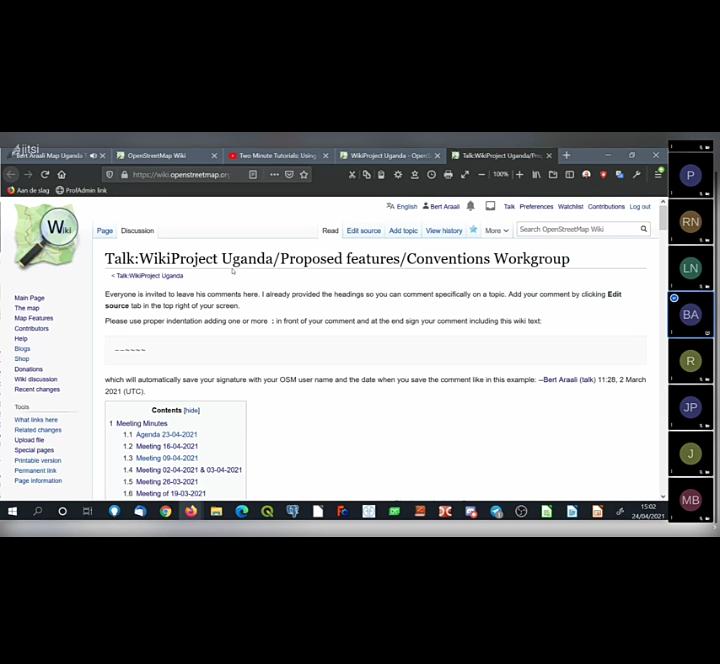
Task: Zoom in with the plus icon beside 100%
Action: pos(519,174)
